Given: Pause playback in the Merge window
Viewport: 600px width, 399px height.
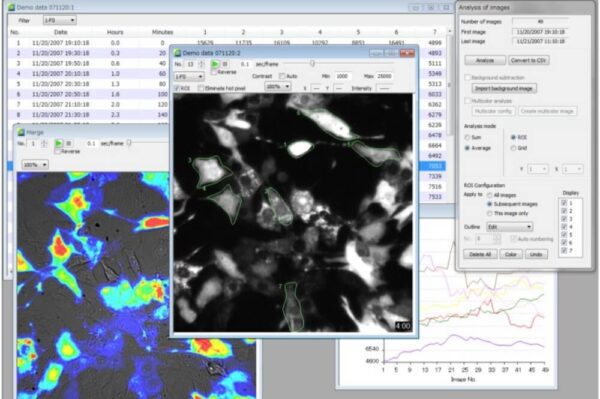Looking at the screenshot, I should (68, 143).
